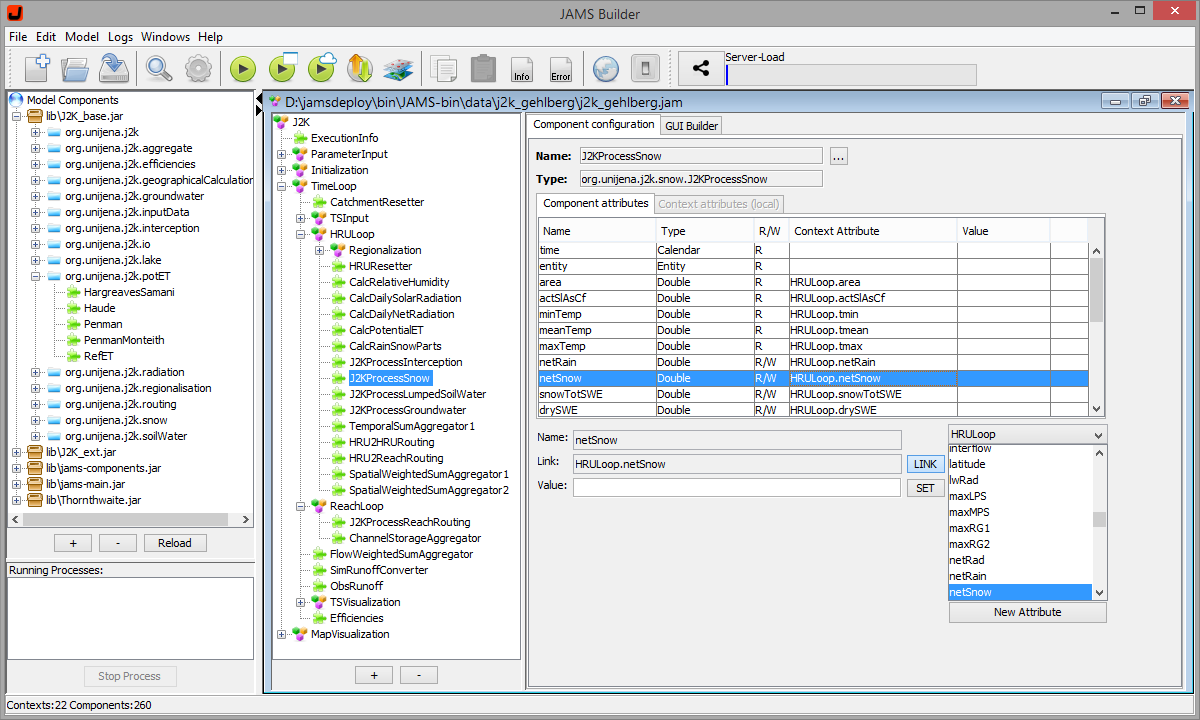Click the LINK button
The width and height of the screenshot is (1200, 720).
click(x=925, y=464)
